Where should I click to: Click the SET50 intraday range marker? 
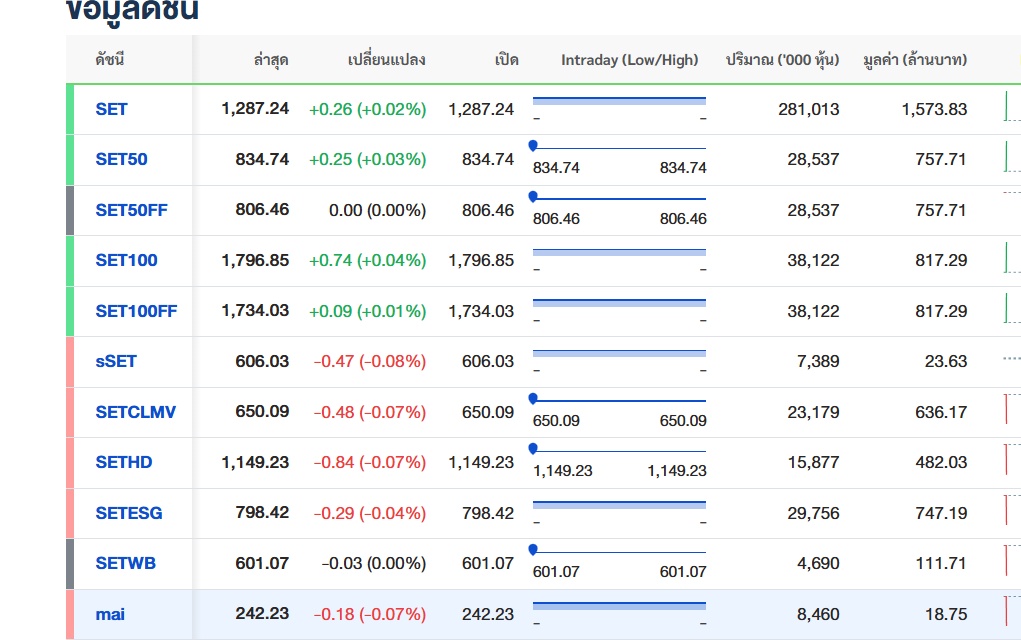point(533,146)
